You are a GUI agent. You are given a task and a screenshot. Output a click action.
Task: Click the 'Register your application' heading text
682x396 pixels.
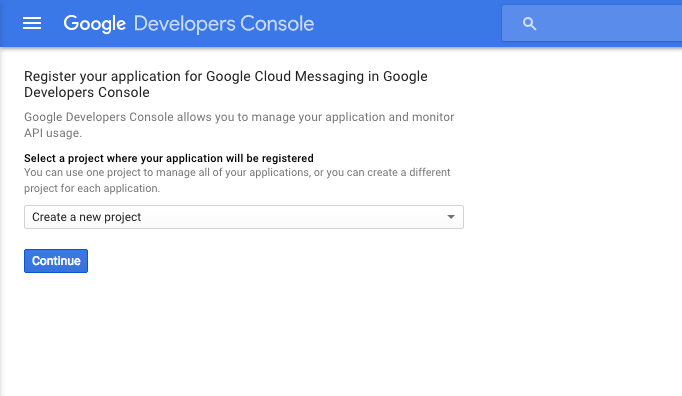coord(226,84)
